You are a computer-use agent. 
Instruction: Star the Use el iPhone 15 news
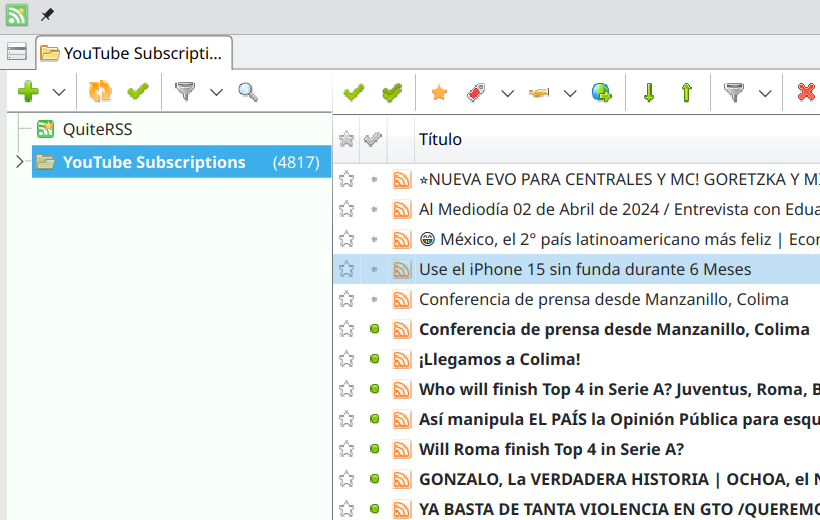click(347, 269)
